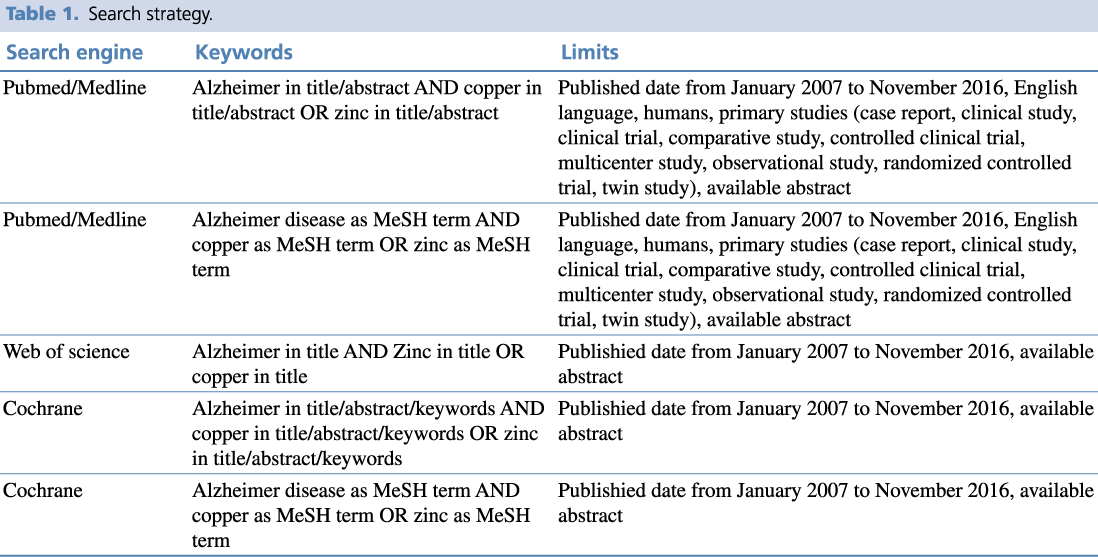Click the Search engine column header
Image resolution: width=1098 pixels, height=557 pixels.
(74, 53)
